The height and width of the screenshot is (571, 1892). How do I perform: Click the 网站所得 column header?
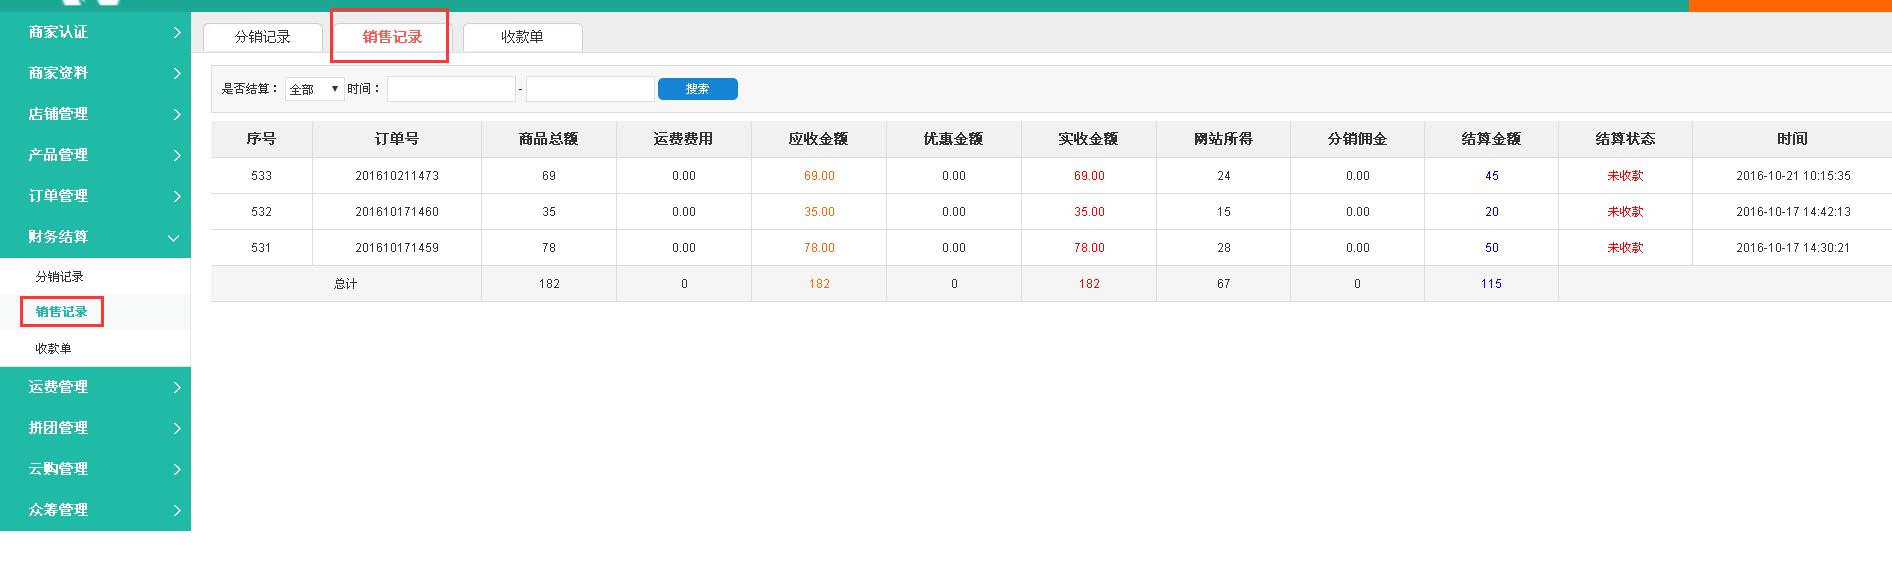click(1224, 139)
